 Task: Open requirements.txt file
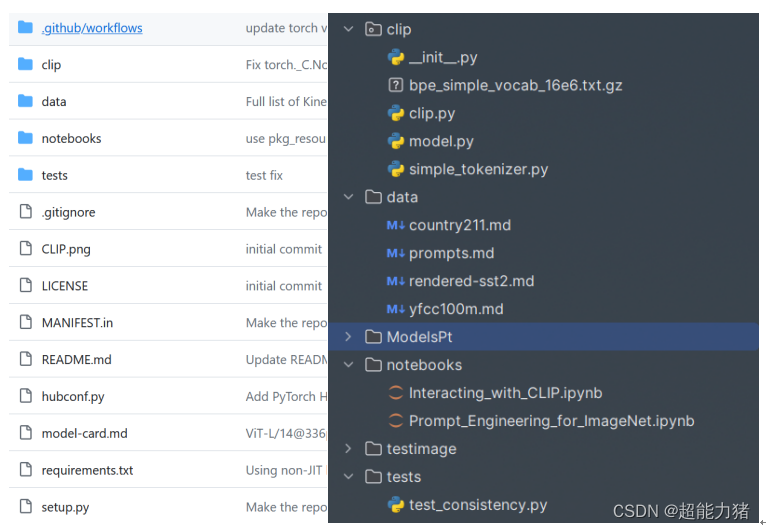point(87,470)
